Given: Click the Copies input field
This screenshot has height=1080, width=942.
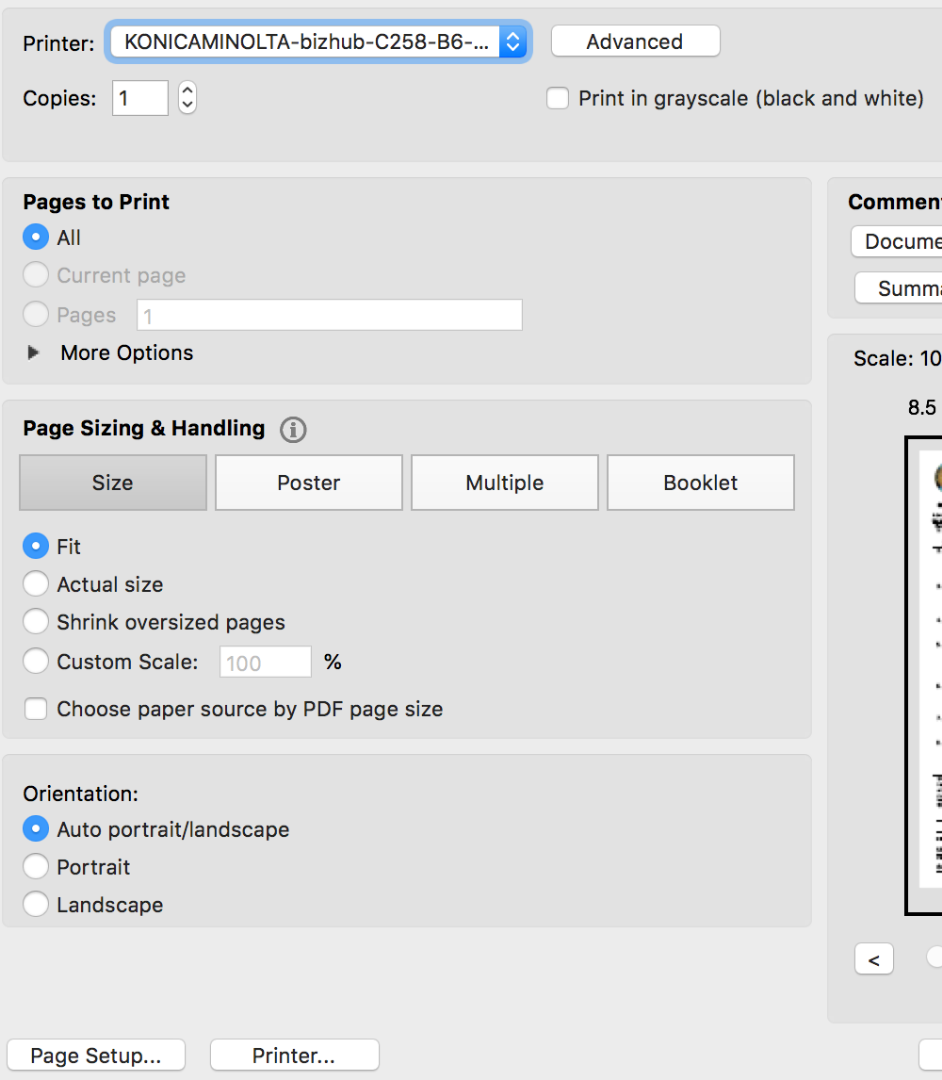Looking at the screenshot, I should (x=140, y=98).
